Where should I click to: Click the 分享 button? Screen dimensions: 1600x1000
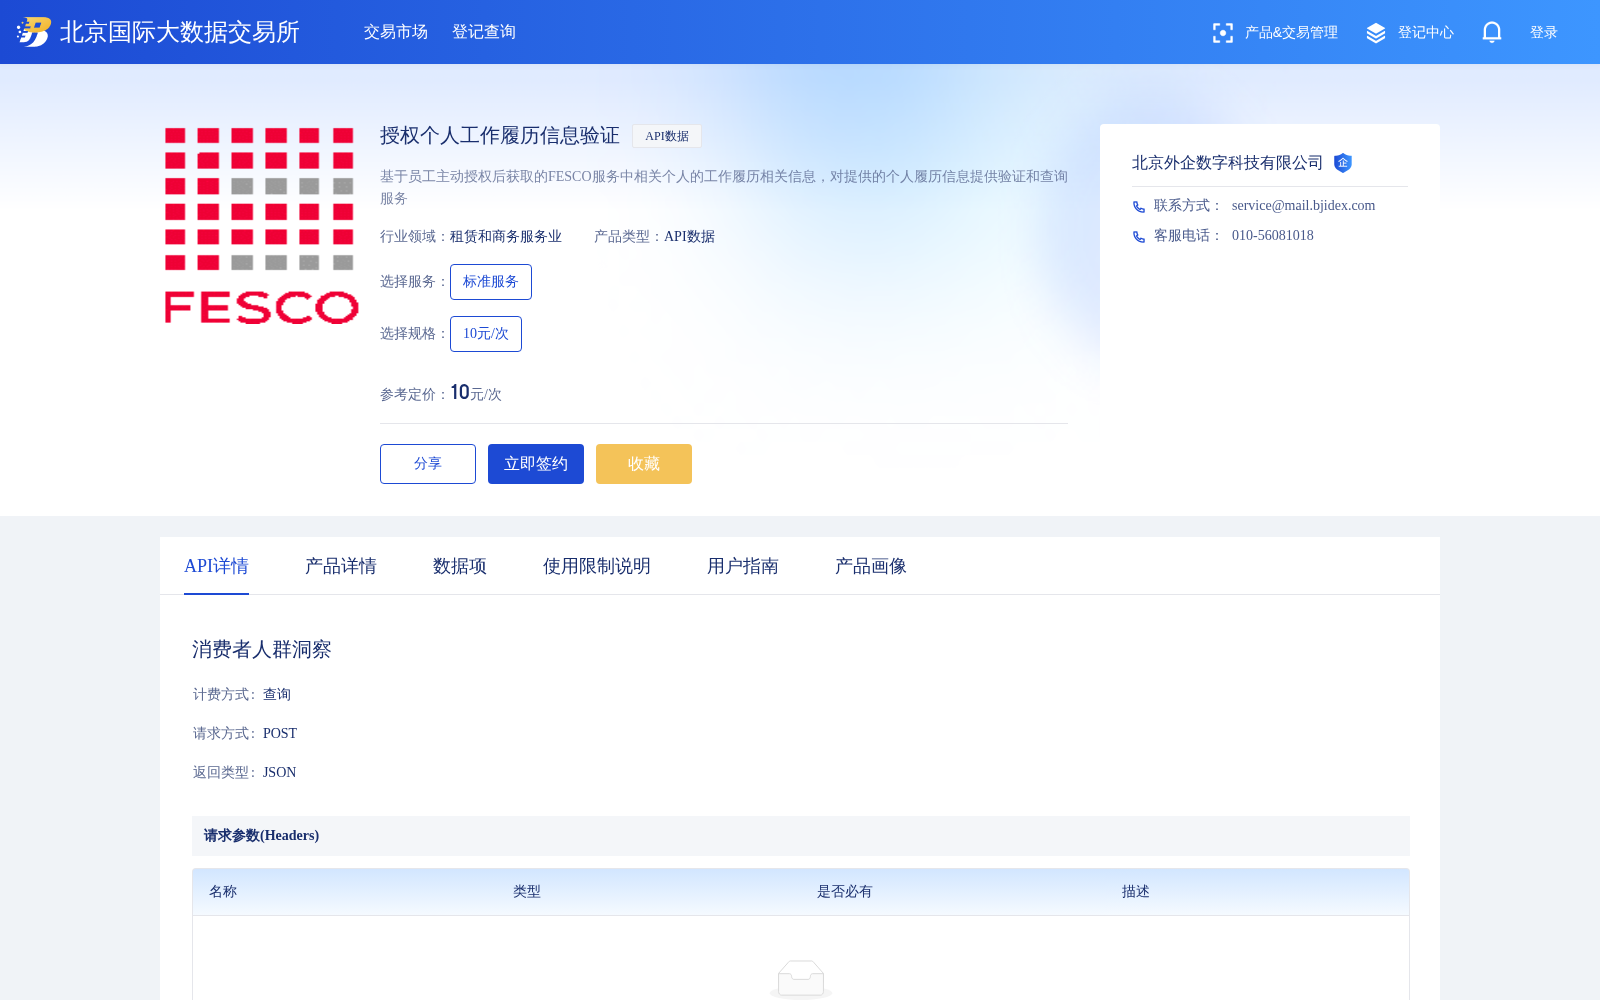click(x=428, y=464)
